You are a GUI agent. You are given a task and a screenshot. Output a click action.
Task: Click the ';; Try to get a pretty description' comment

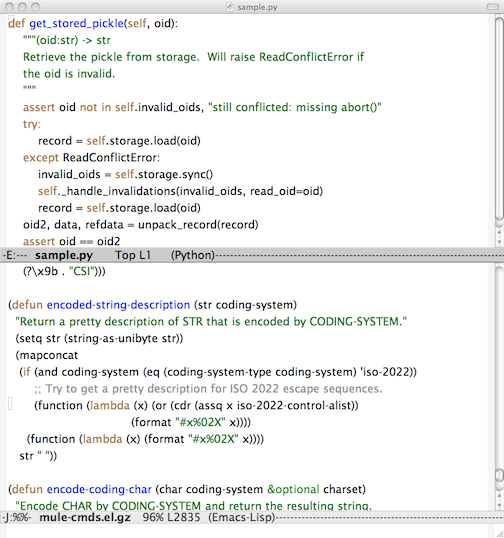(208, 389)
